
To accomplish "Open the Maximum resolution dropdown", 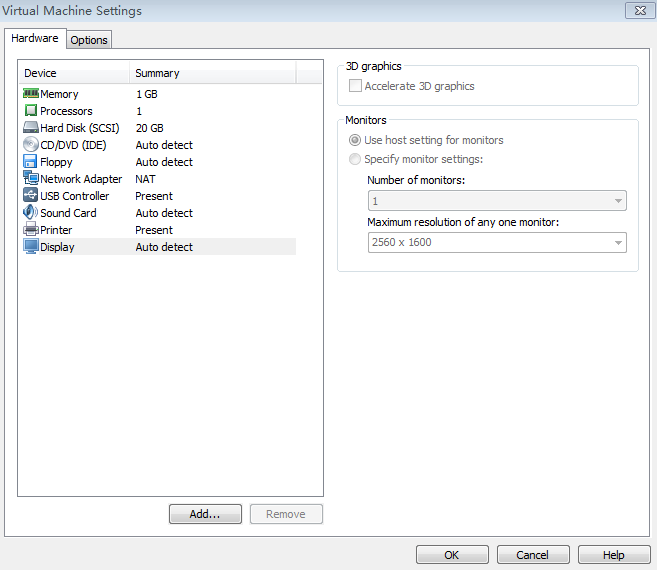I will [x=497, y=243].
